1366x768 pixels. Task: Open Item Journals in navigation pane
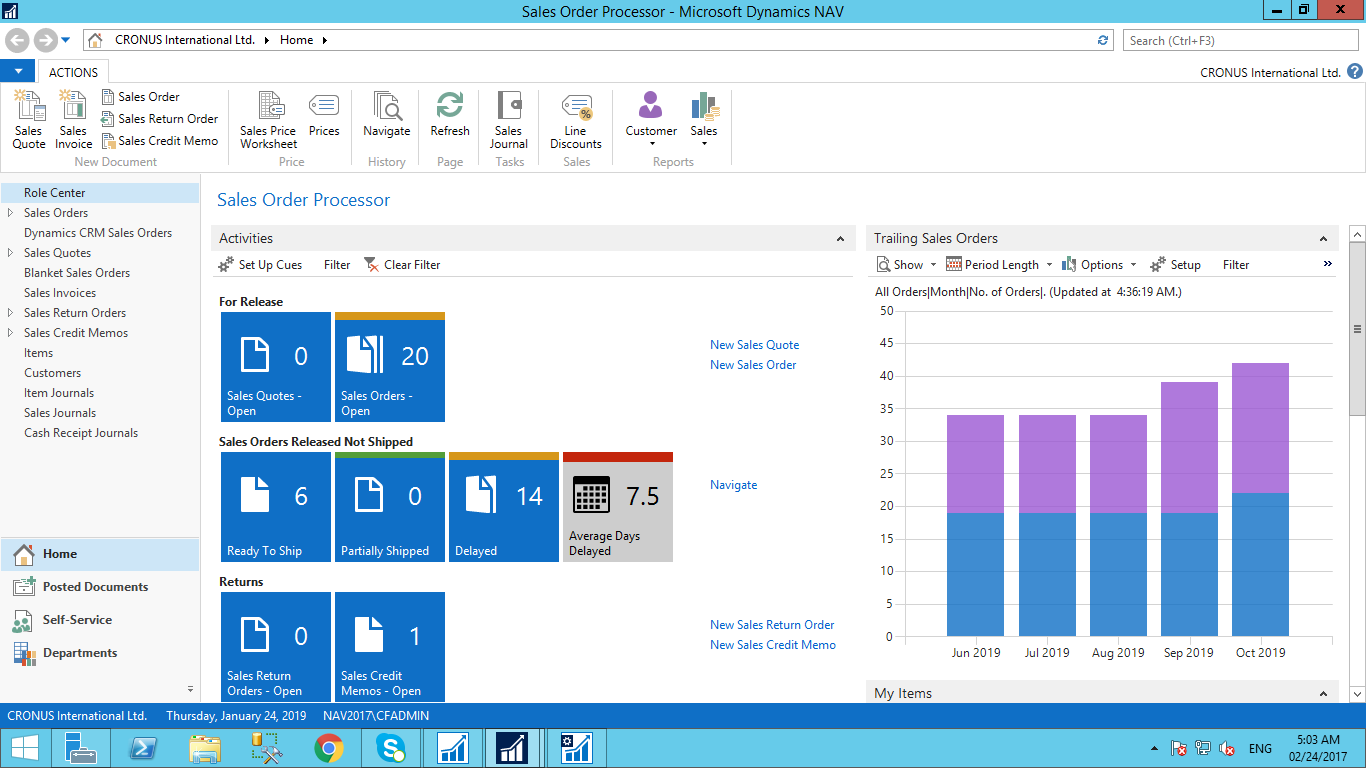59,393
